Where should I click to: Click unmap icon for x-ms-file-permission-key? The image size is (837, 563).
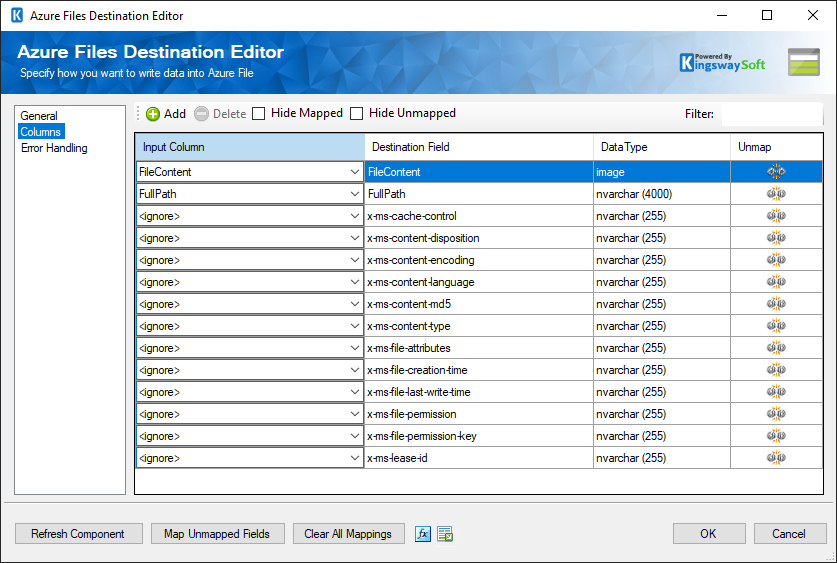click(776, 436)
